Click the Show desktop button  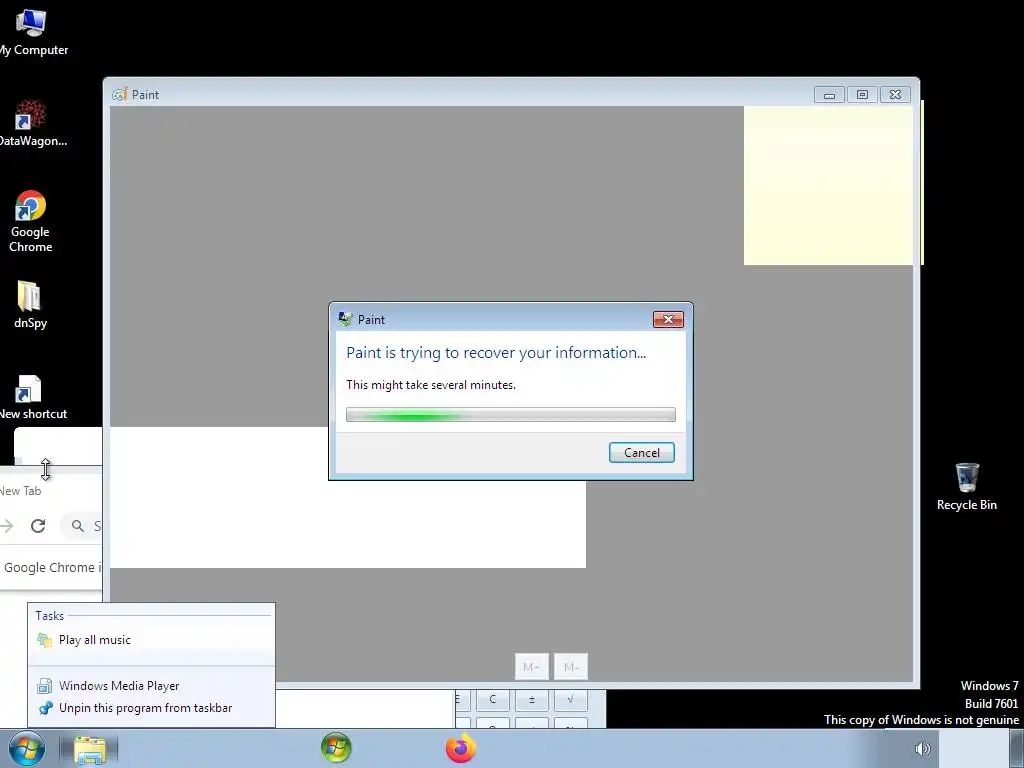1016,748
